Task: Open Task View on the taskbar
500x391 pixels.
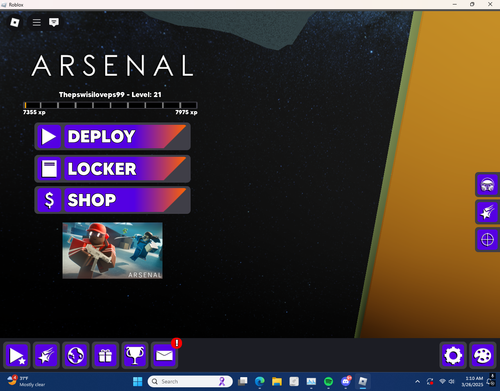Action: [243, 381]
